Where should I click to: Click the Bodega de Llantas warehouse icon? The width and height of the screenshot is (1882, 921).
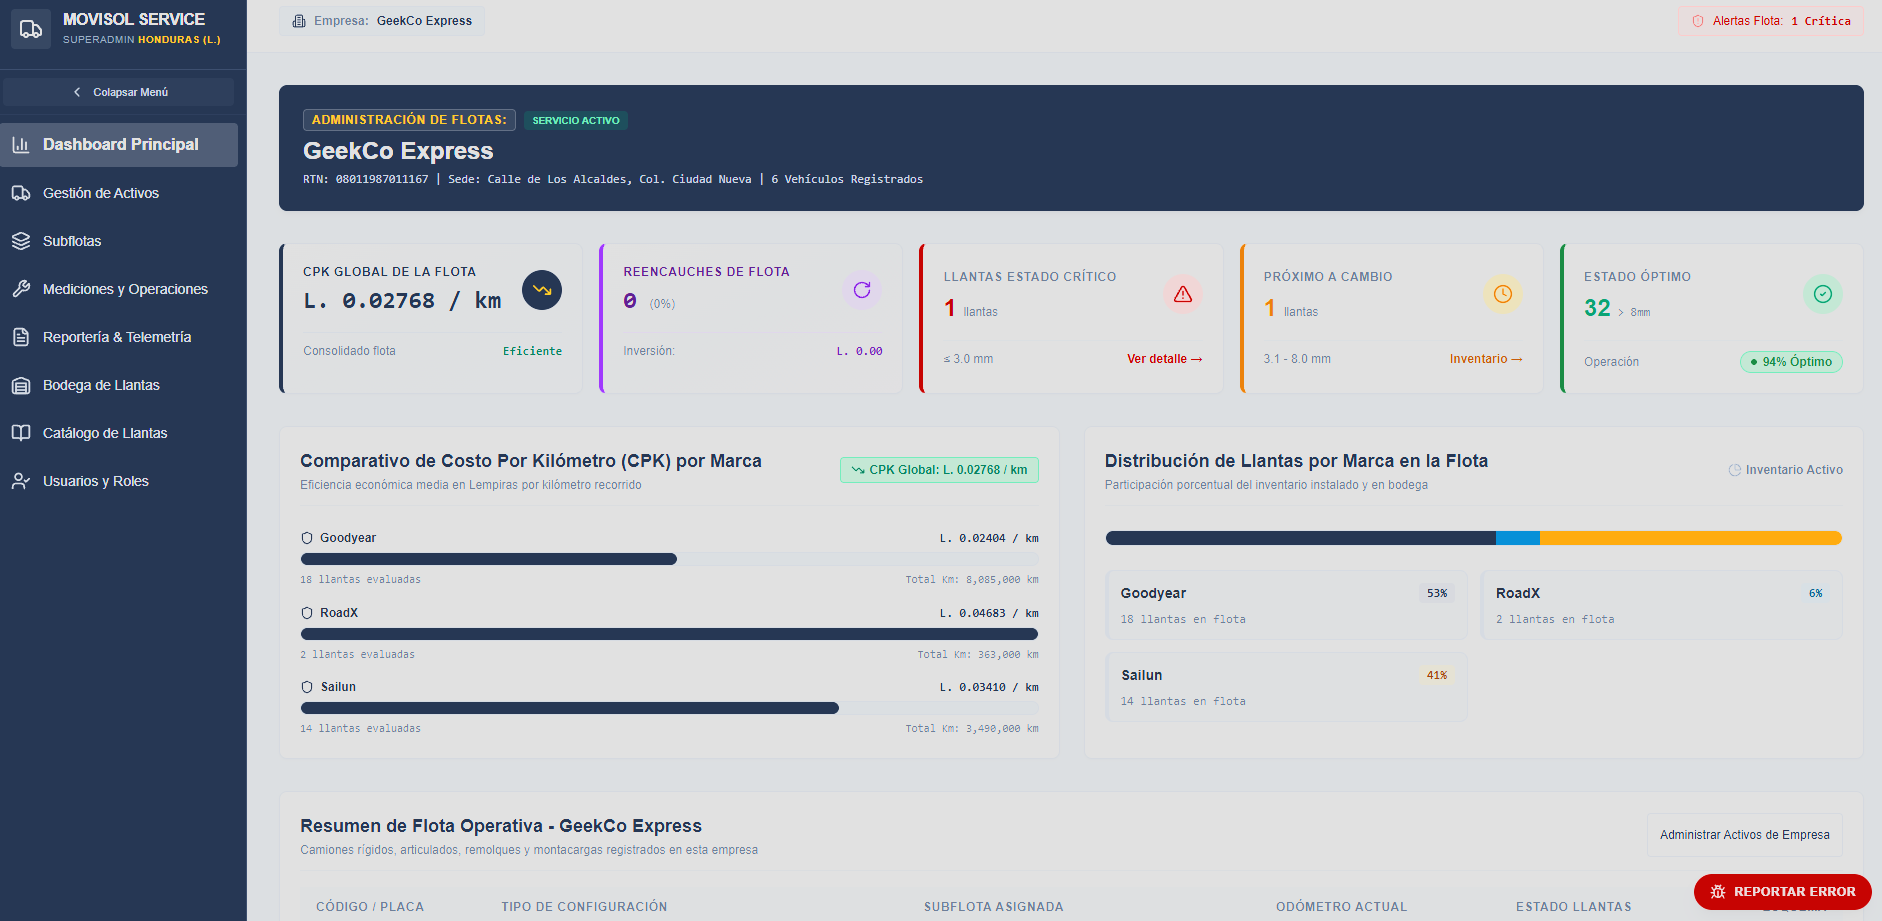pyautogui.click(x=21, y=385)
